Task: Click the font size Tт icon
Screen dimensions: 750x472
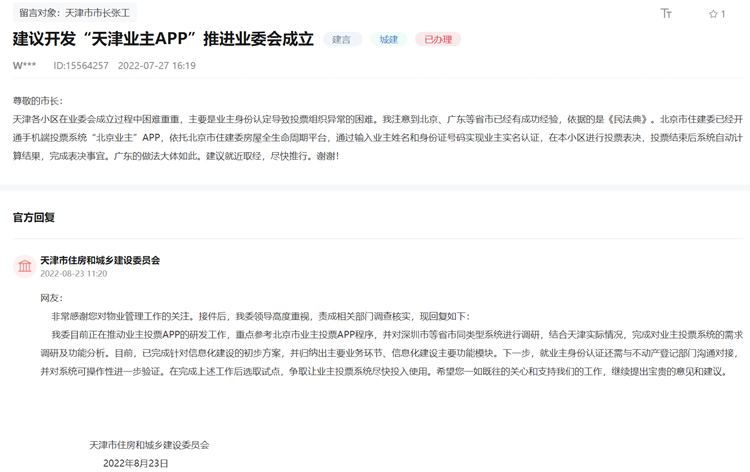Action: click(x=666, y=13)
